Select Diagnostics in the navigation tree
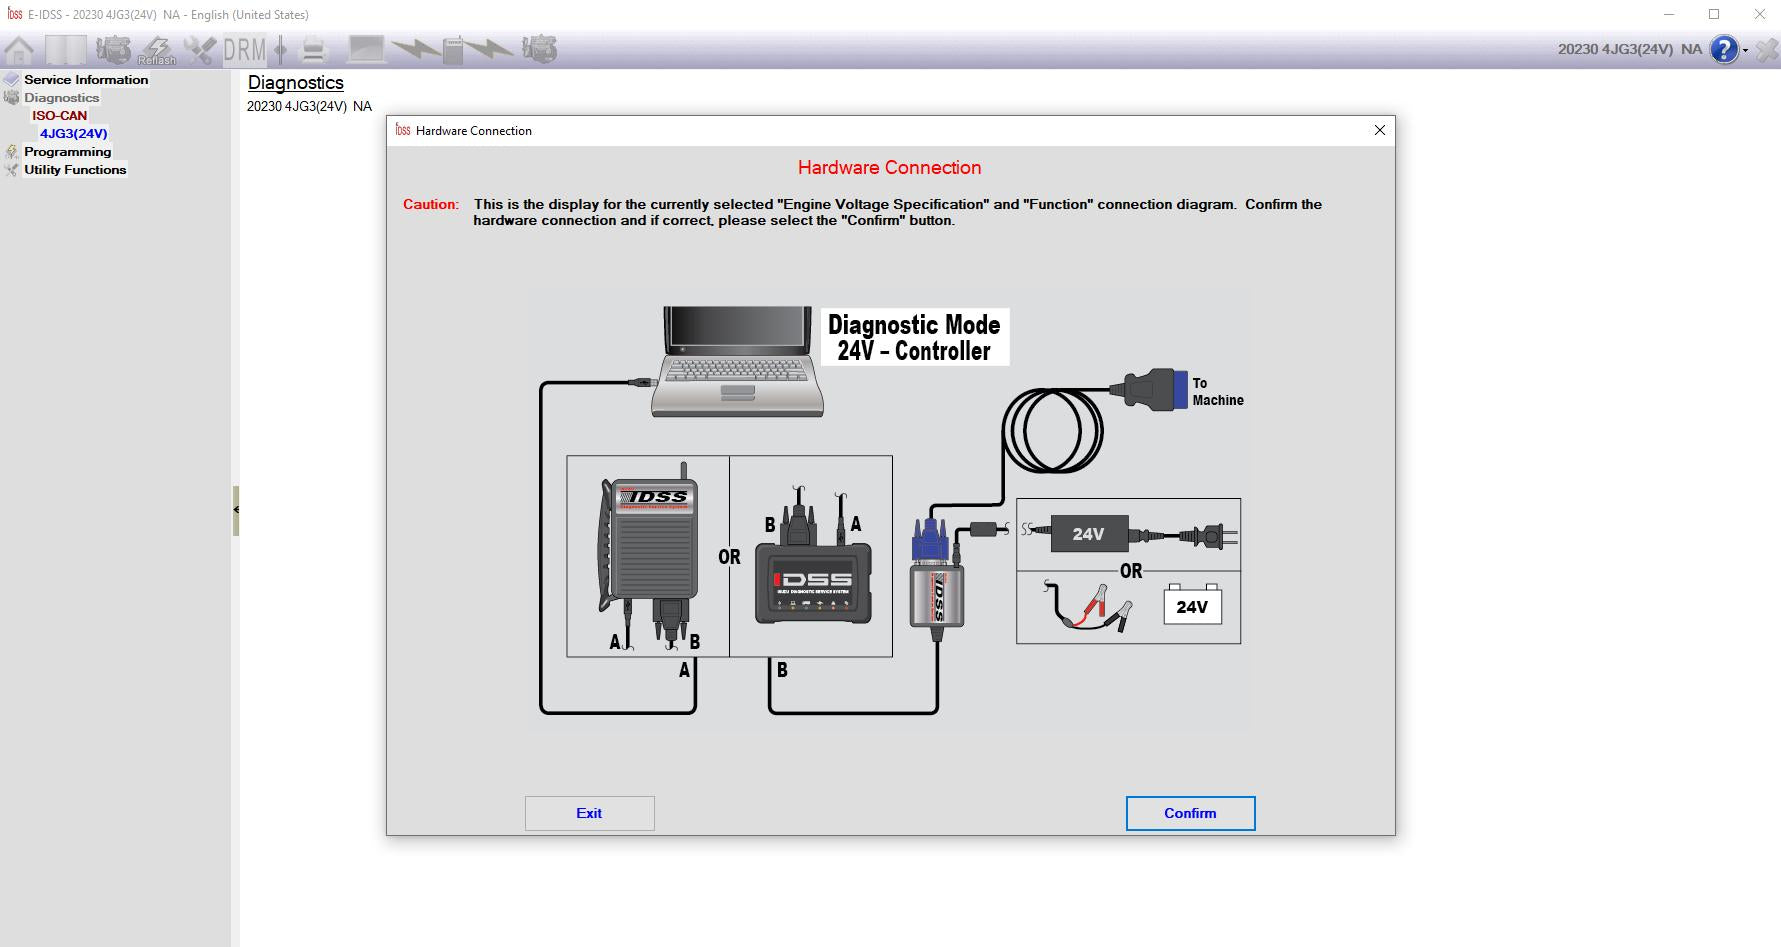 coord(61,98)
